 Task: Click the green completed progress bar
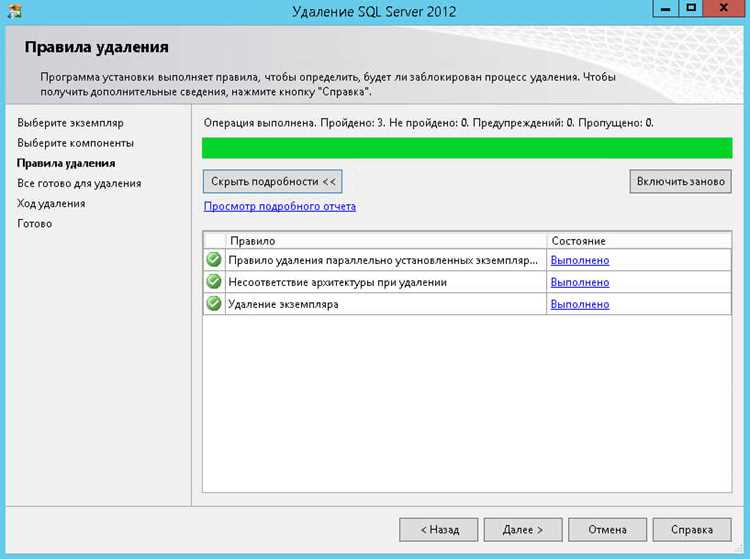click(x=467, y=148)
